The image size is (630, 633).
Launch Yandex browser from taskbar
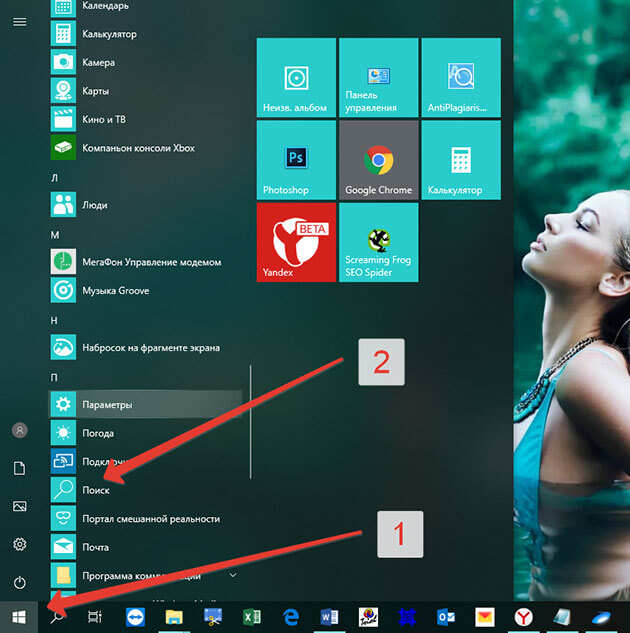click(x=523, y=617)
